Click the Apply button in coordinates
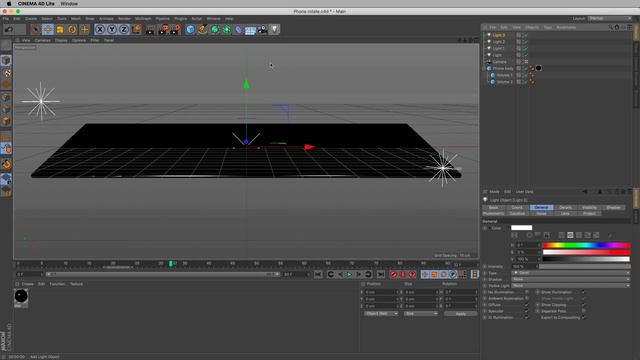 (460, 314)
